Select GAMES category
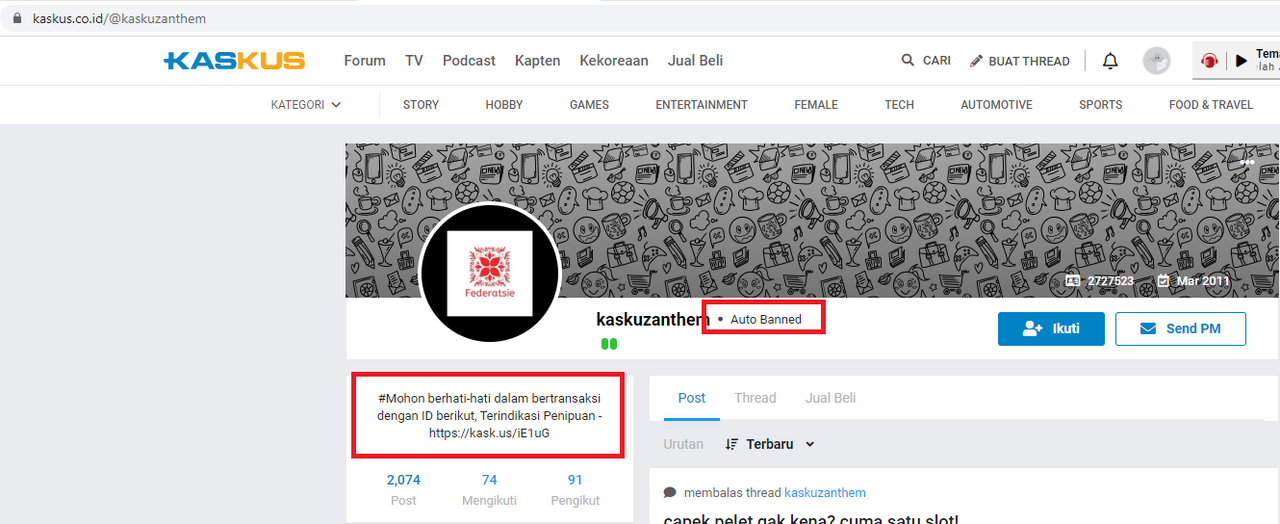 click(x=590, y=104)
